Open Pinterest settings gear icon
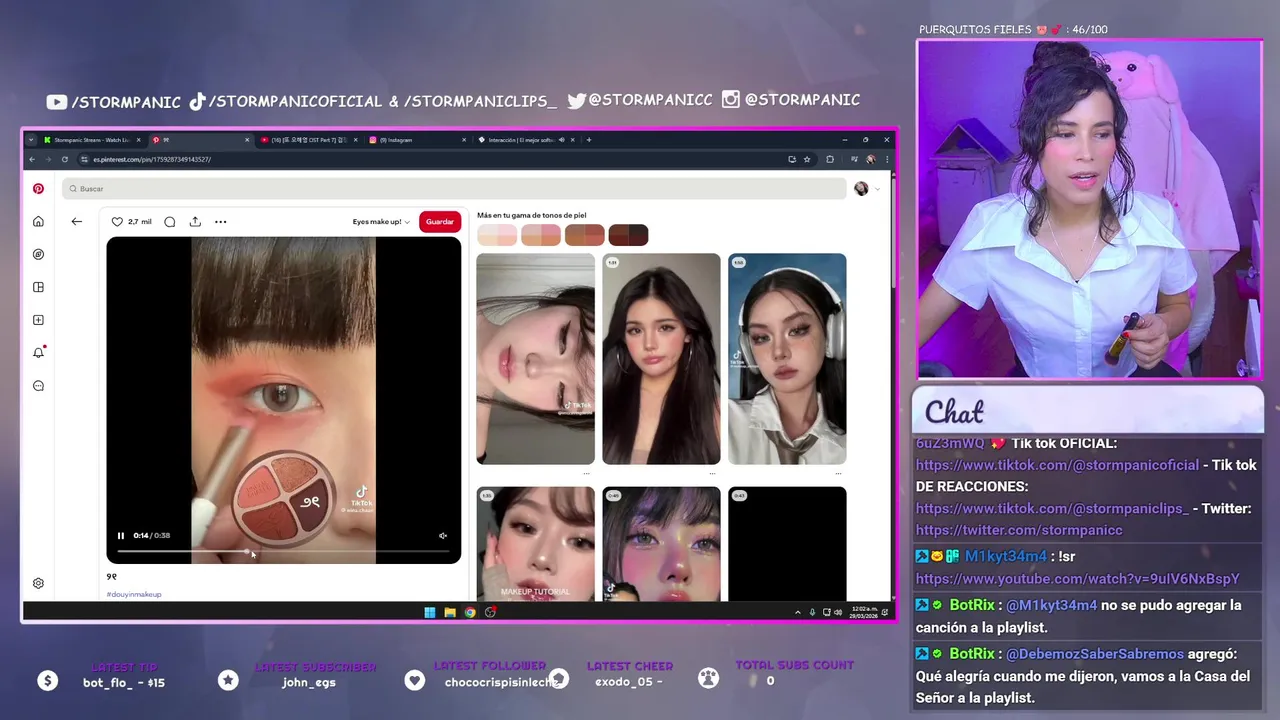The image size is (1280, 720). [x=38, y=583]
